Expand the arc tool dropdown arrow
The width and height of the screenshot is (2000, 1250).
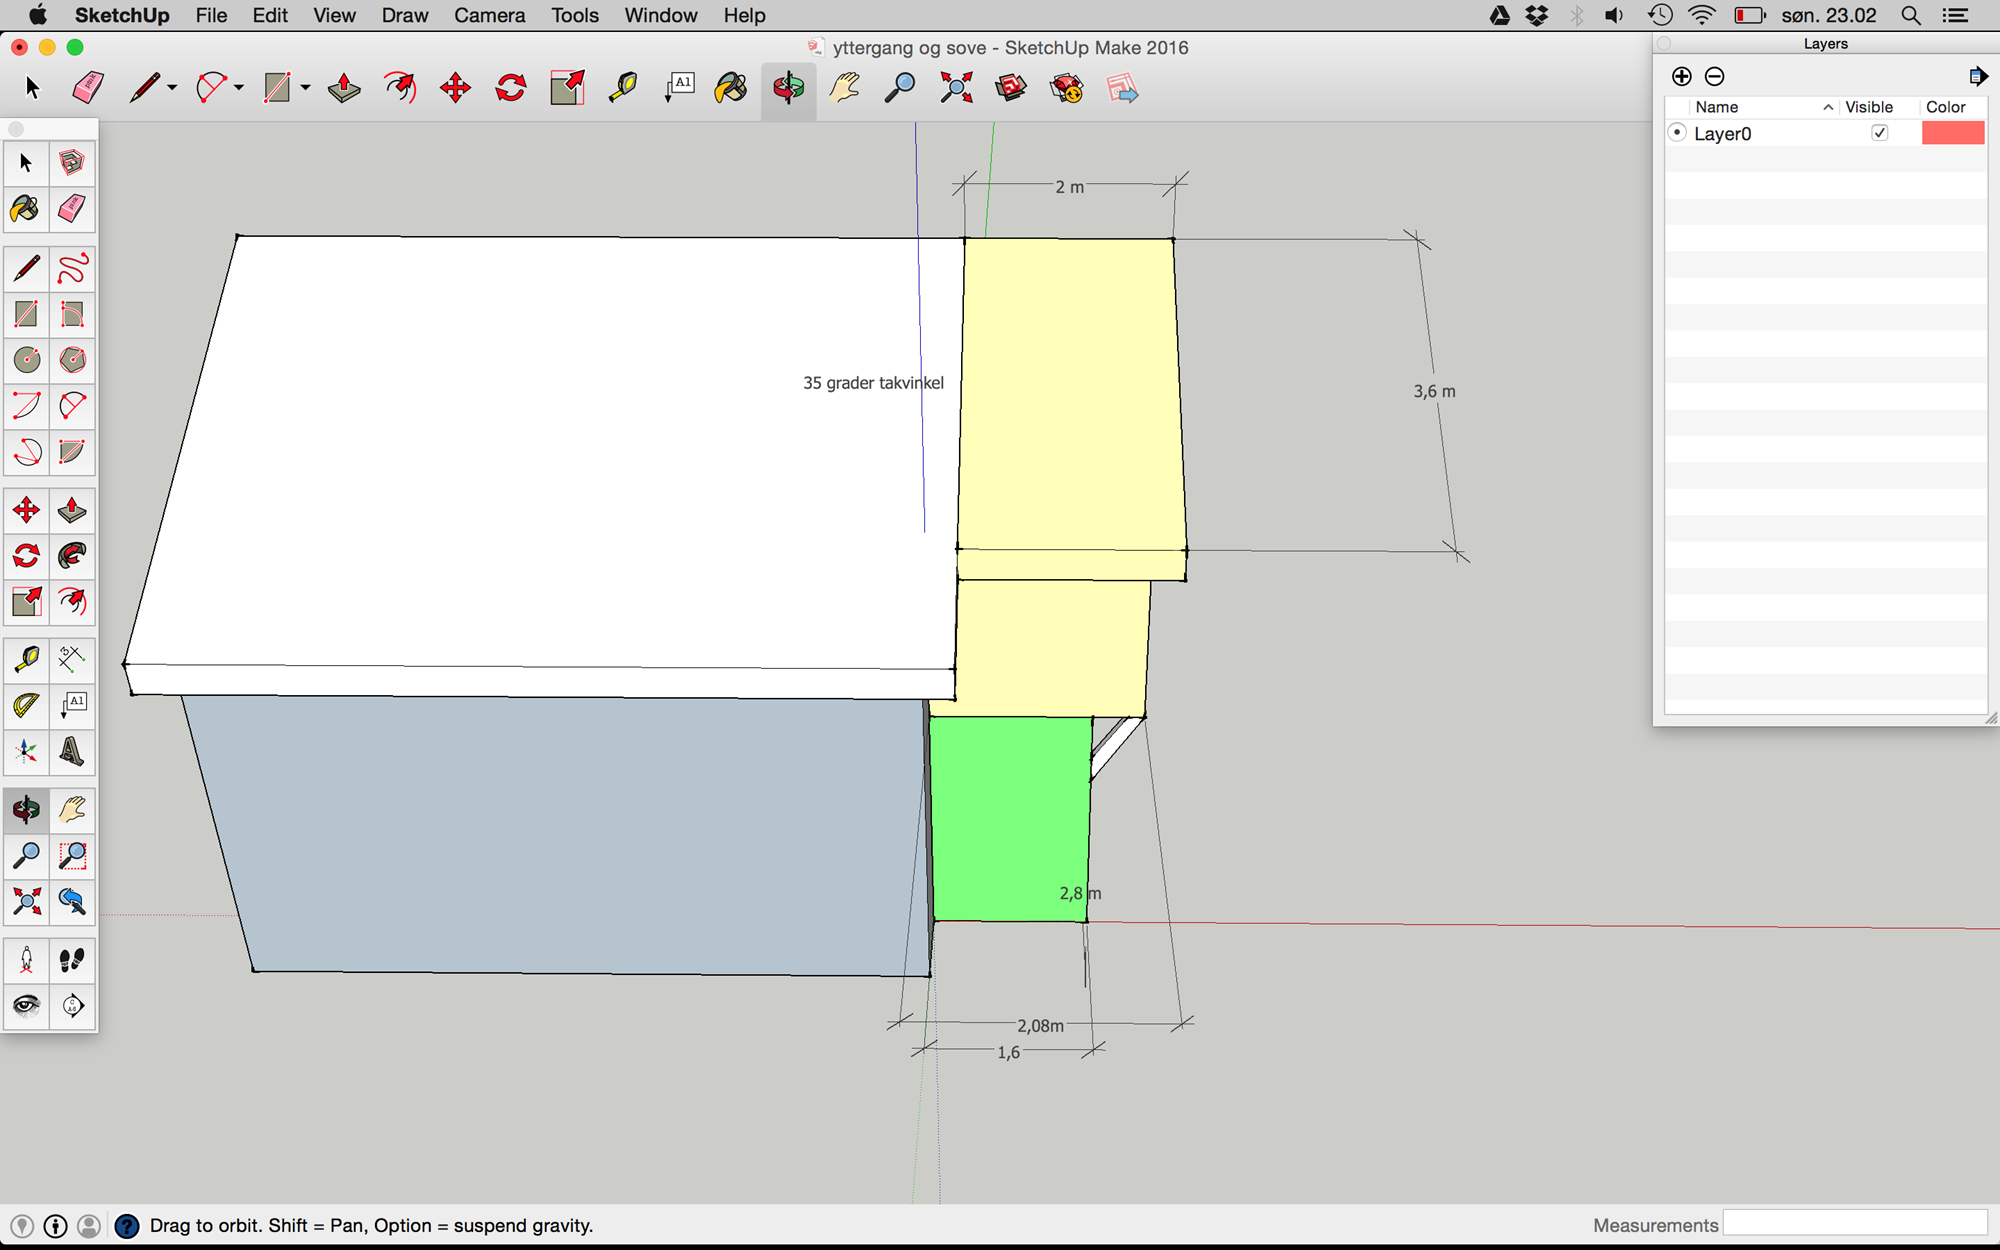[239, 88]
